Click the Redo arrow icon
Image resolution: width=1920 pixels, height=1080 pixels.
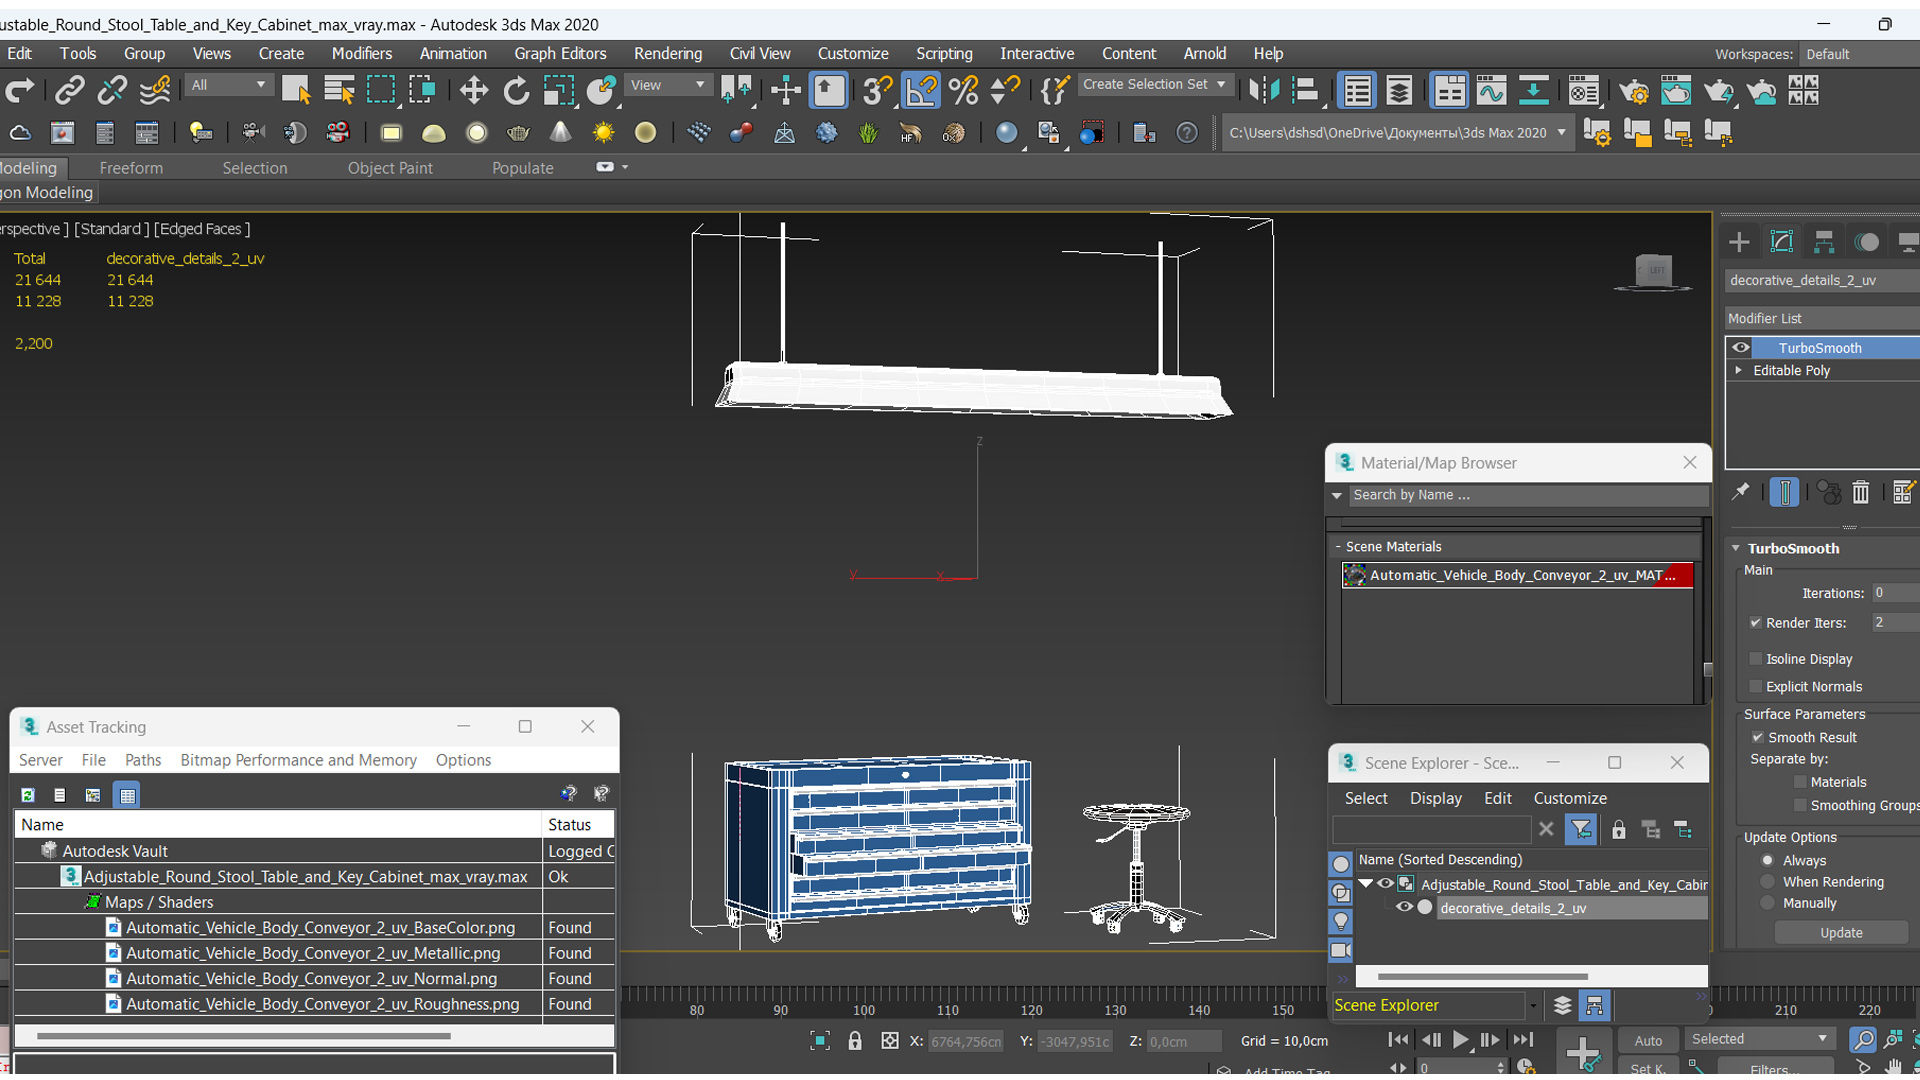coord(19,91)
